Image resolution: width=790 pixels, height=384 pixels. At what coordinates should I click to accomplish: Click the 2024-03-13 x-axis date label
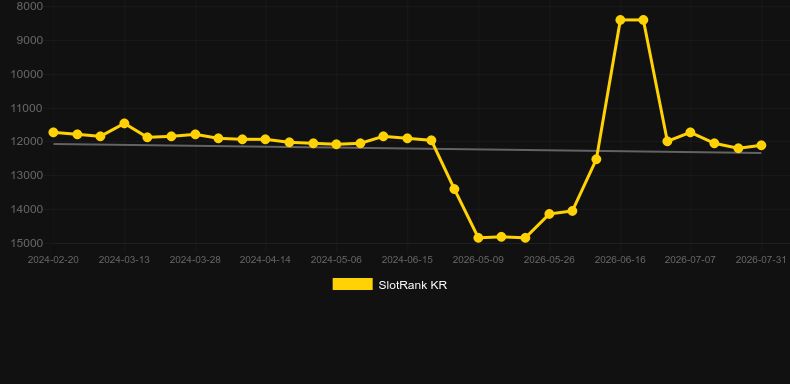tap(124, 260)
